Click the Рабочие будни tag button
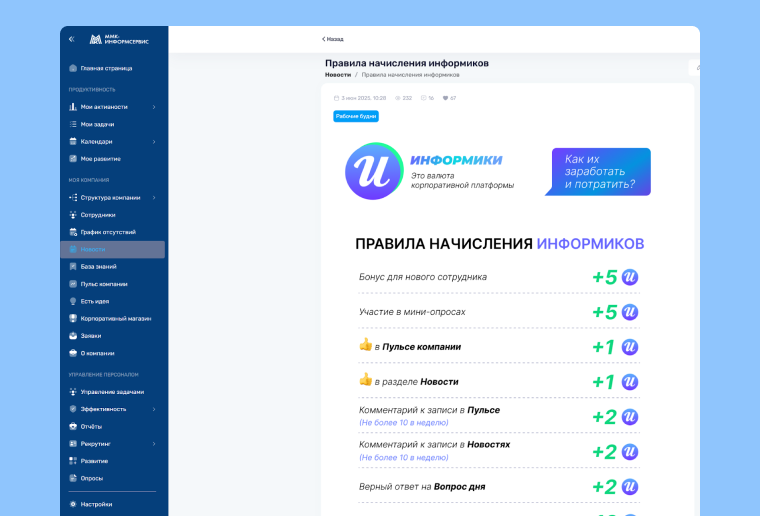The image size is (760, 516). coord(356,117)
